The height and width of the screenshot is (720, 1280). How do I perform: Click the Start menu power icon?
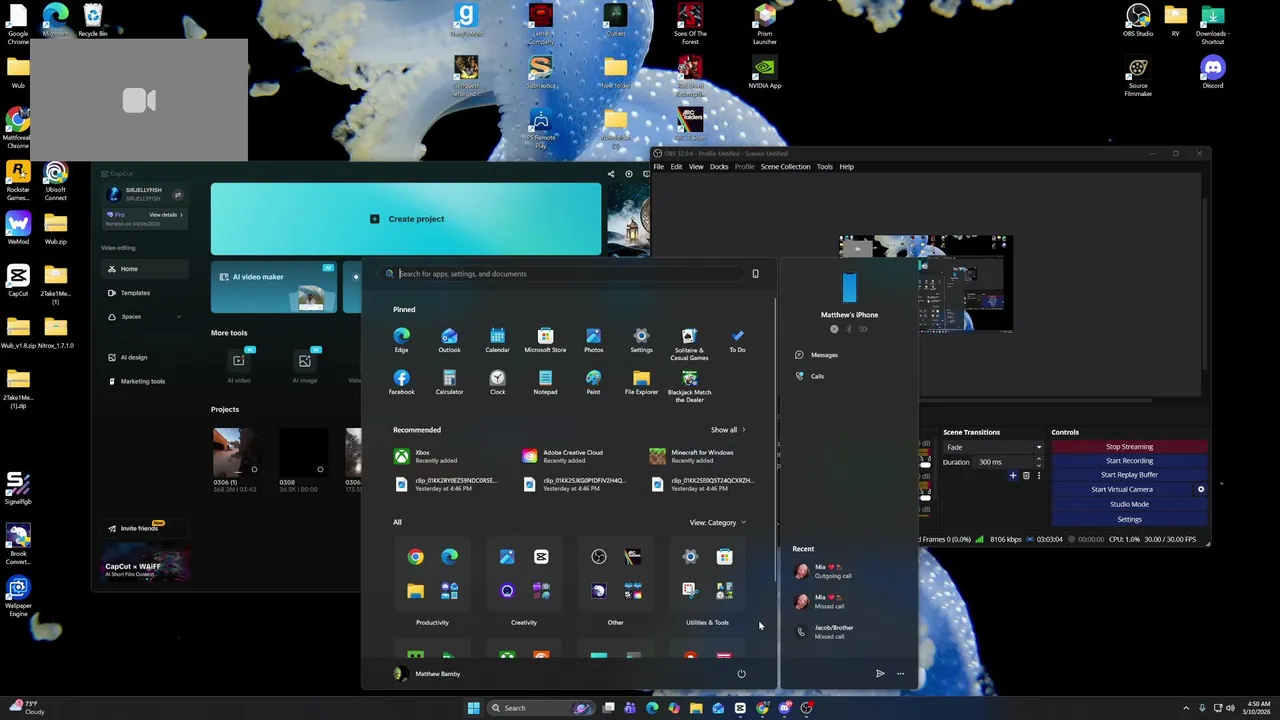[x=741, y=674]
